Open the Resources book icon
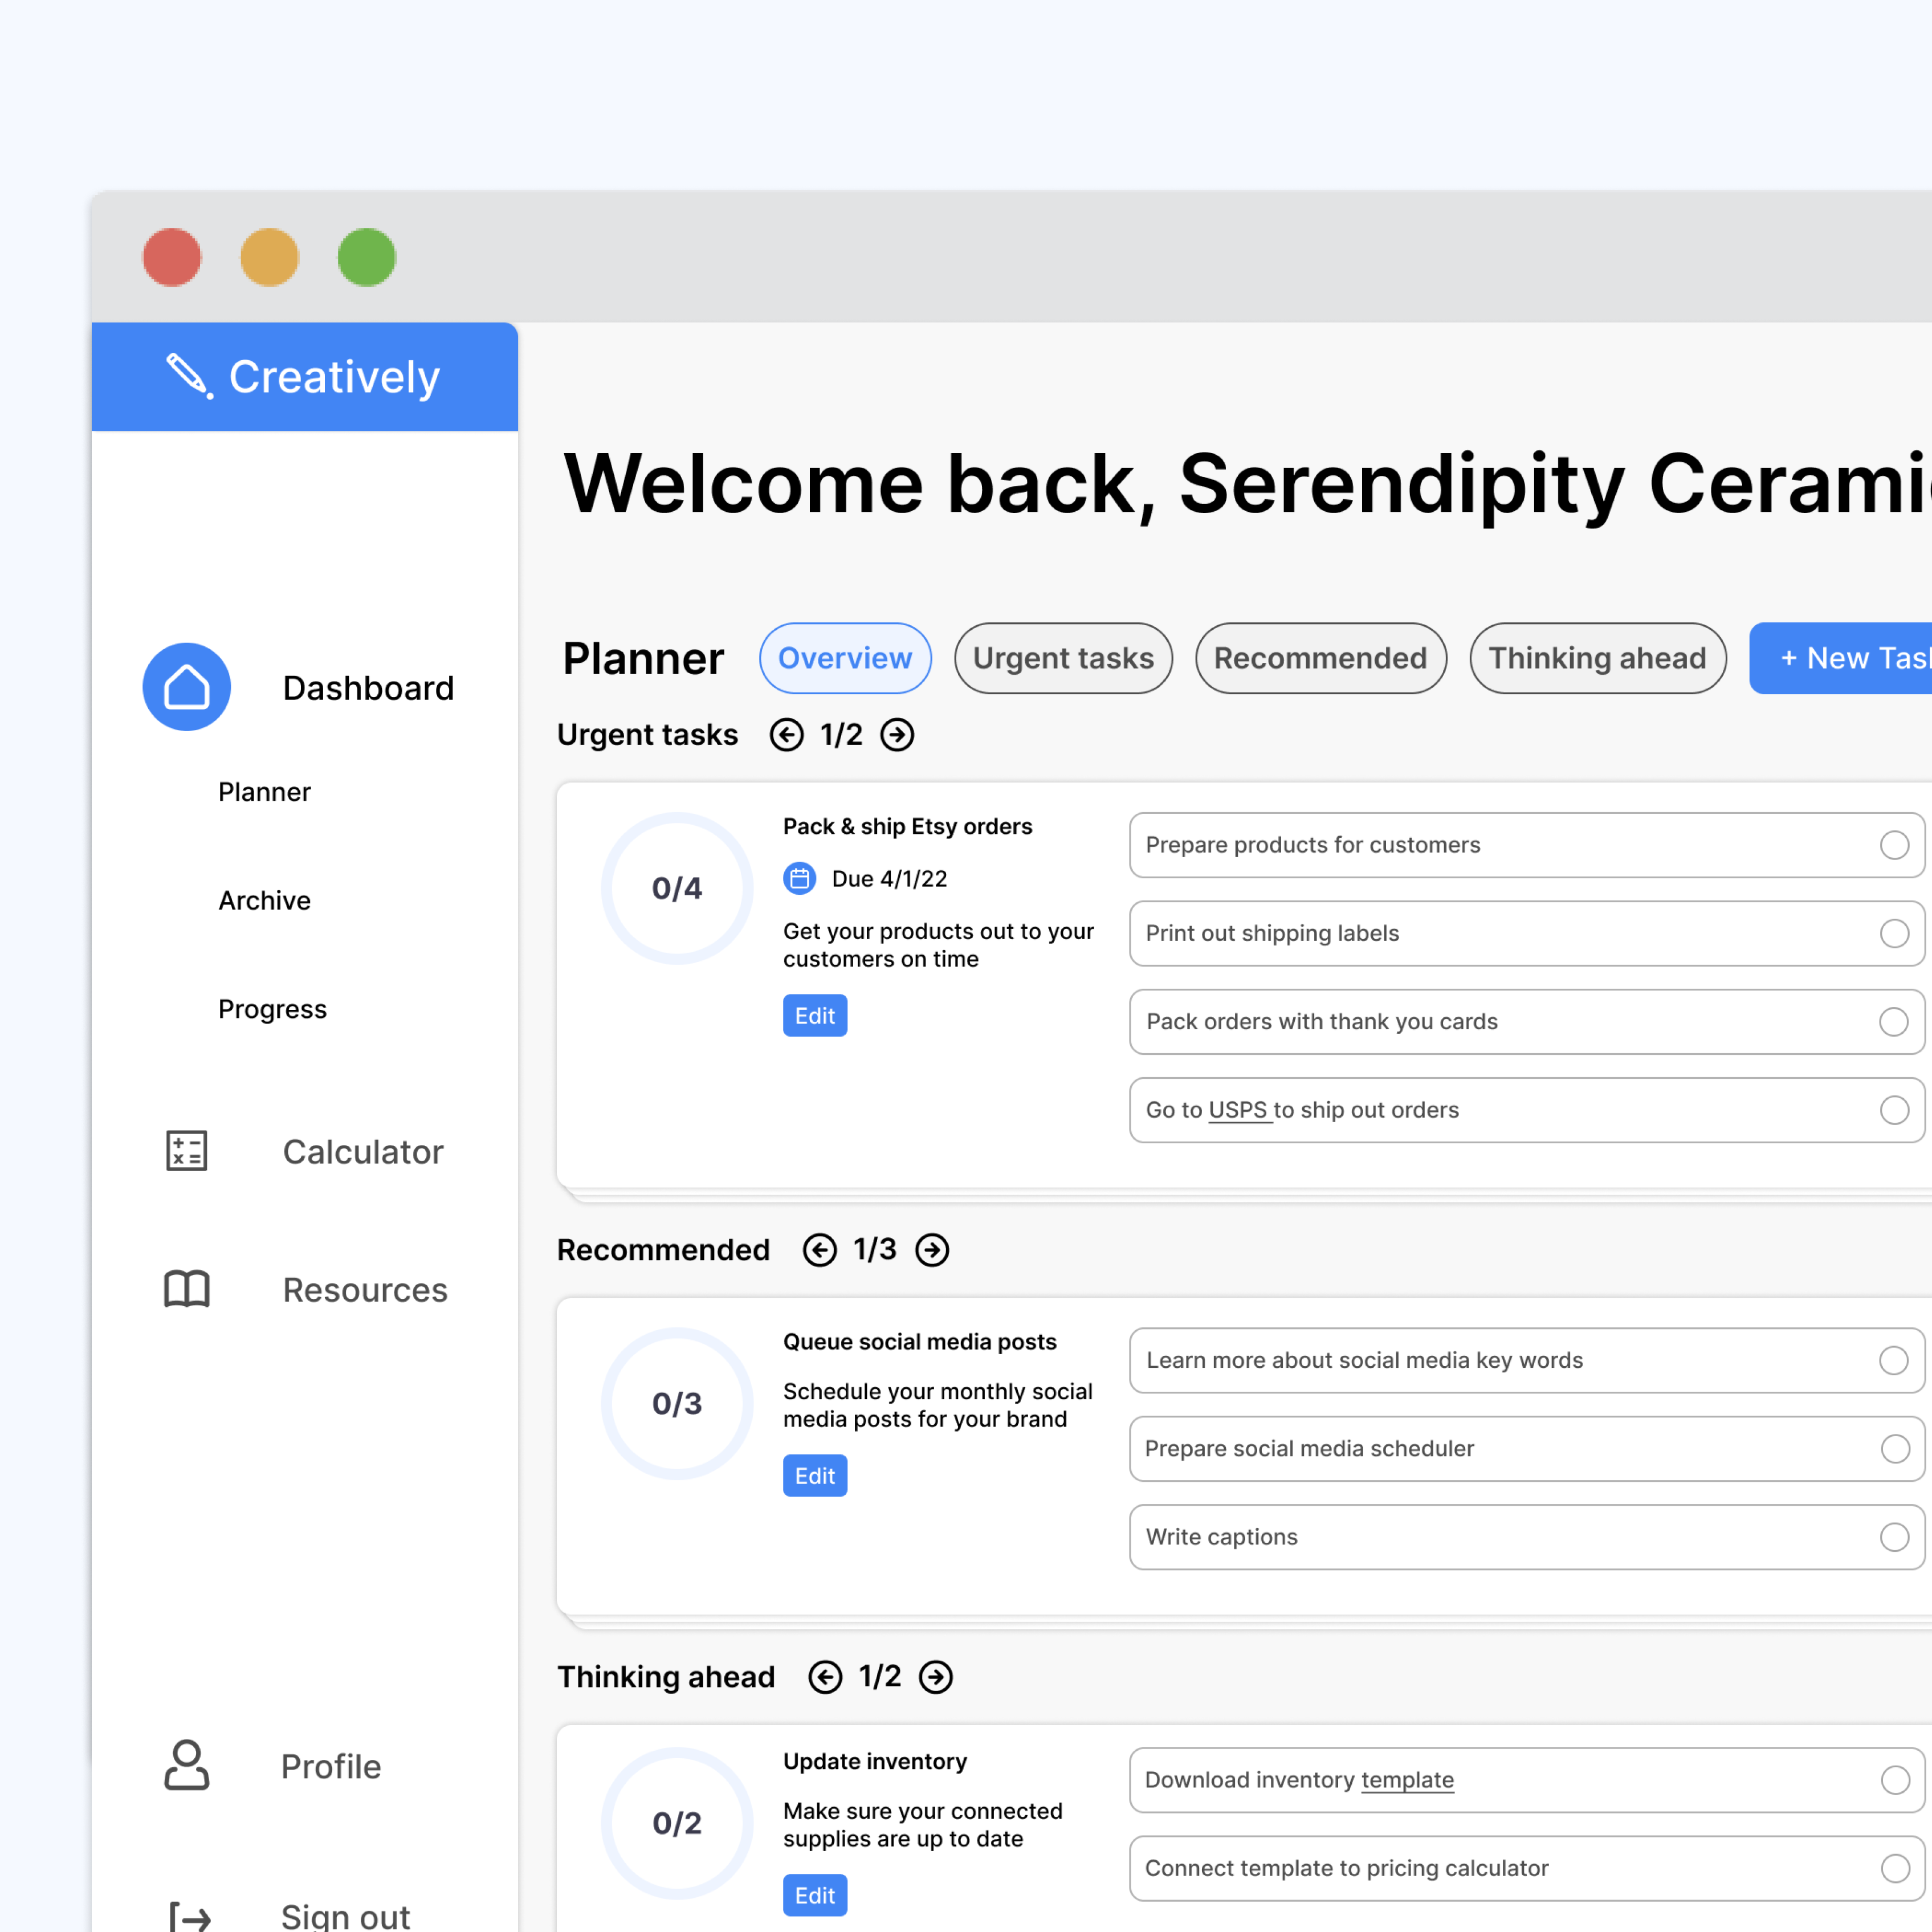 click(187, 1289)
